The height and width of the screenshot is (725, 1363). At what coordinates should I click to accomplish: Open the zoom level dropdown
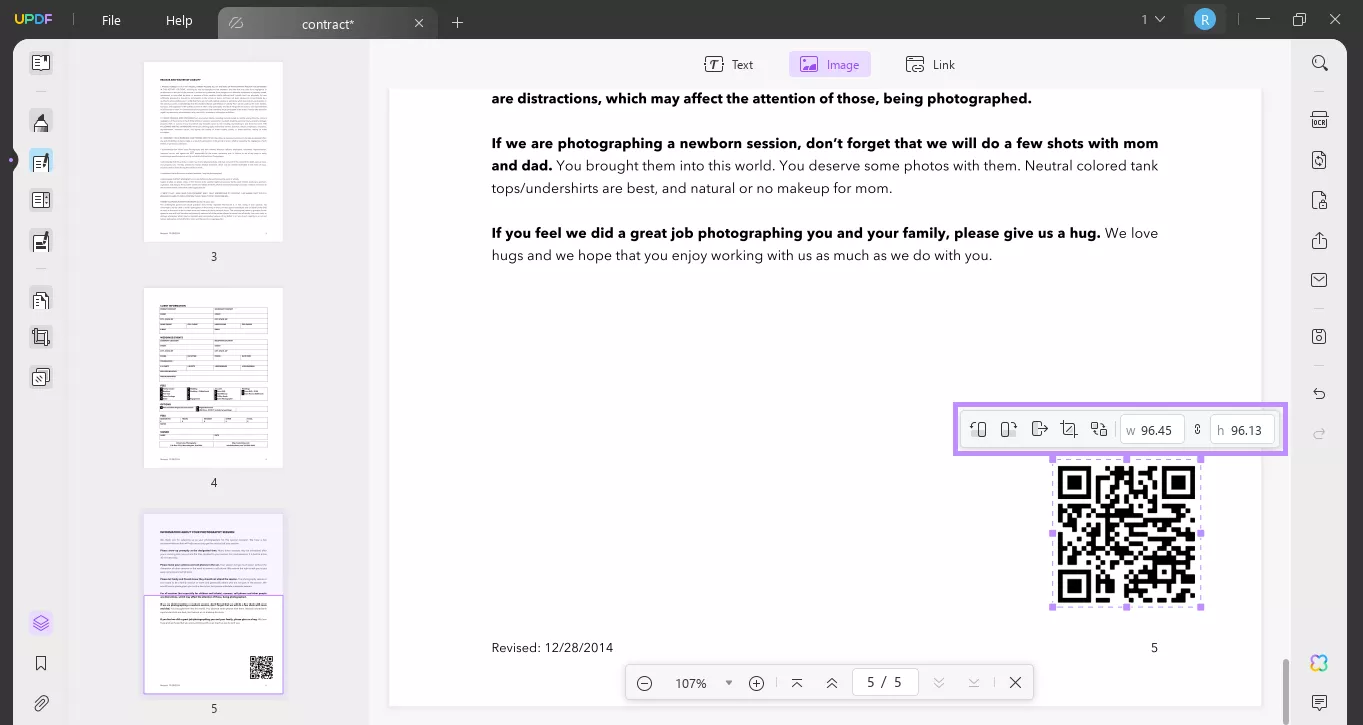[729, 683]
